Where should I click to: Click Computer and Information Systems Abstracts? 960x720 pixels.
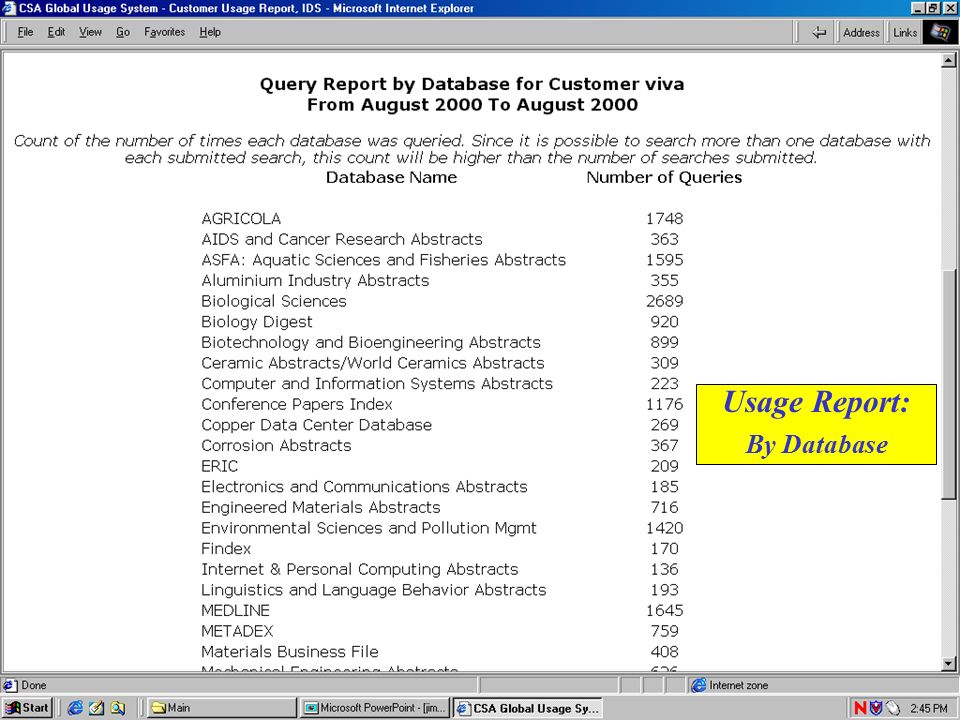coord(377,384)
